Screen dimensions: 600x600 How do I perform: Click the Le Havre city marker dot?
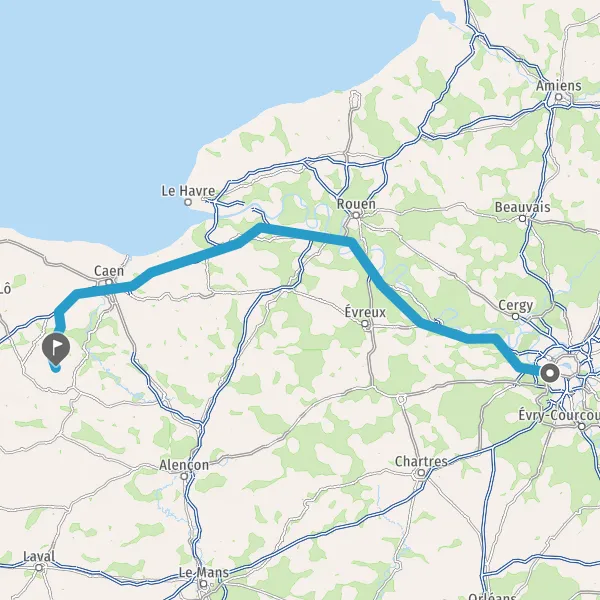click(188, 202)
